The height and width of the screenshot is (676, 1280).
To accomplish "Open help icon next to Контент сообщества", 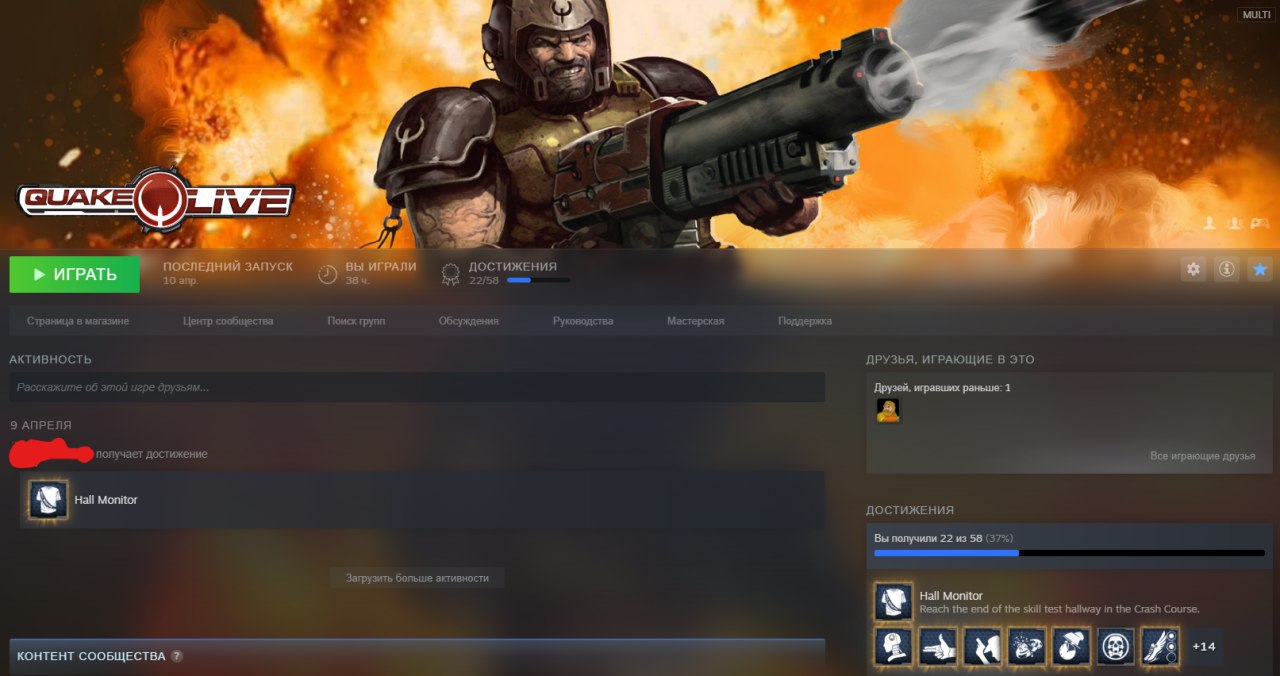I will point(177,657).
